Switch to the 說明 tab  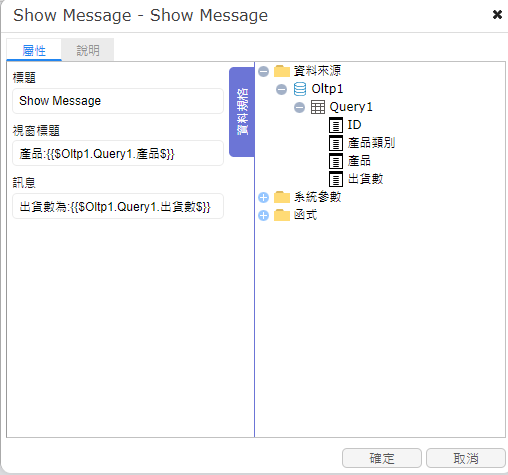88,50
